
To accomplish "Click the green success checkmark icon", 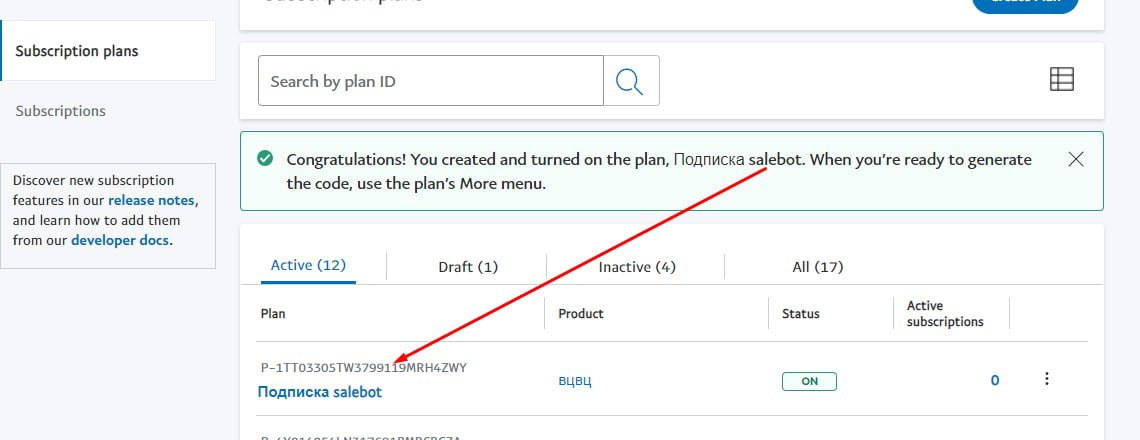I will 265,159.
